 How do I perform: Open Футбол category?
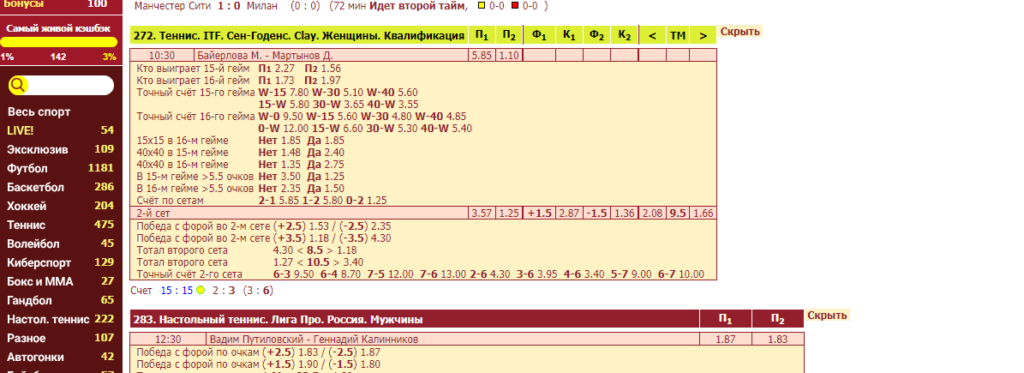(x=27, y=168)
